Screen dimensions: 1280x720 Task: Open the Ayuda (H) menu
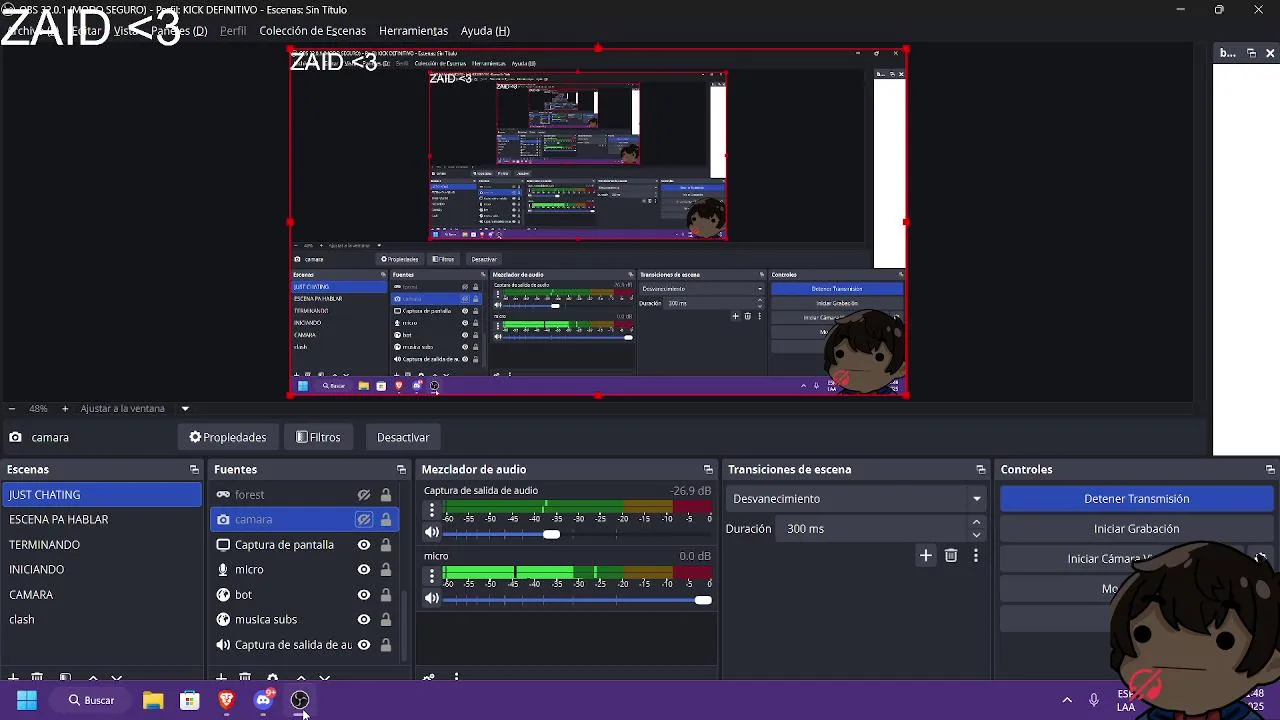point(485,31)
